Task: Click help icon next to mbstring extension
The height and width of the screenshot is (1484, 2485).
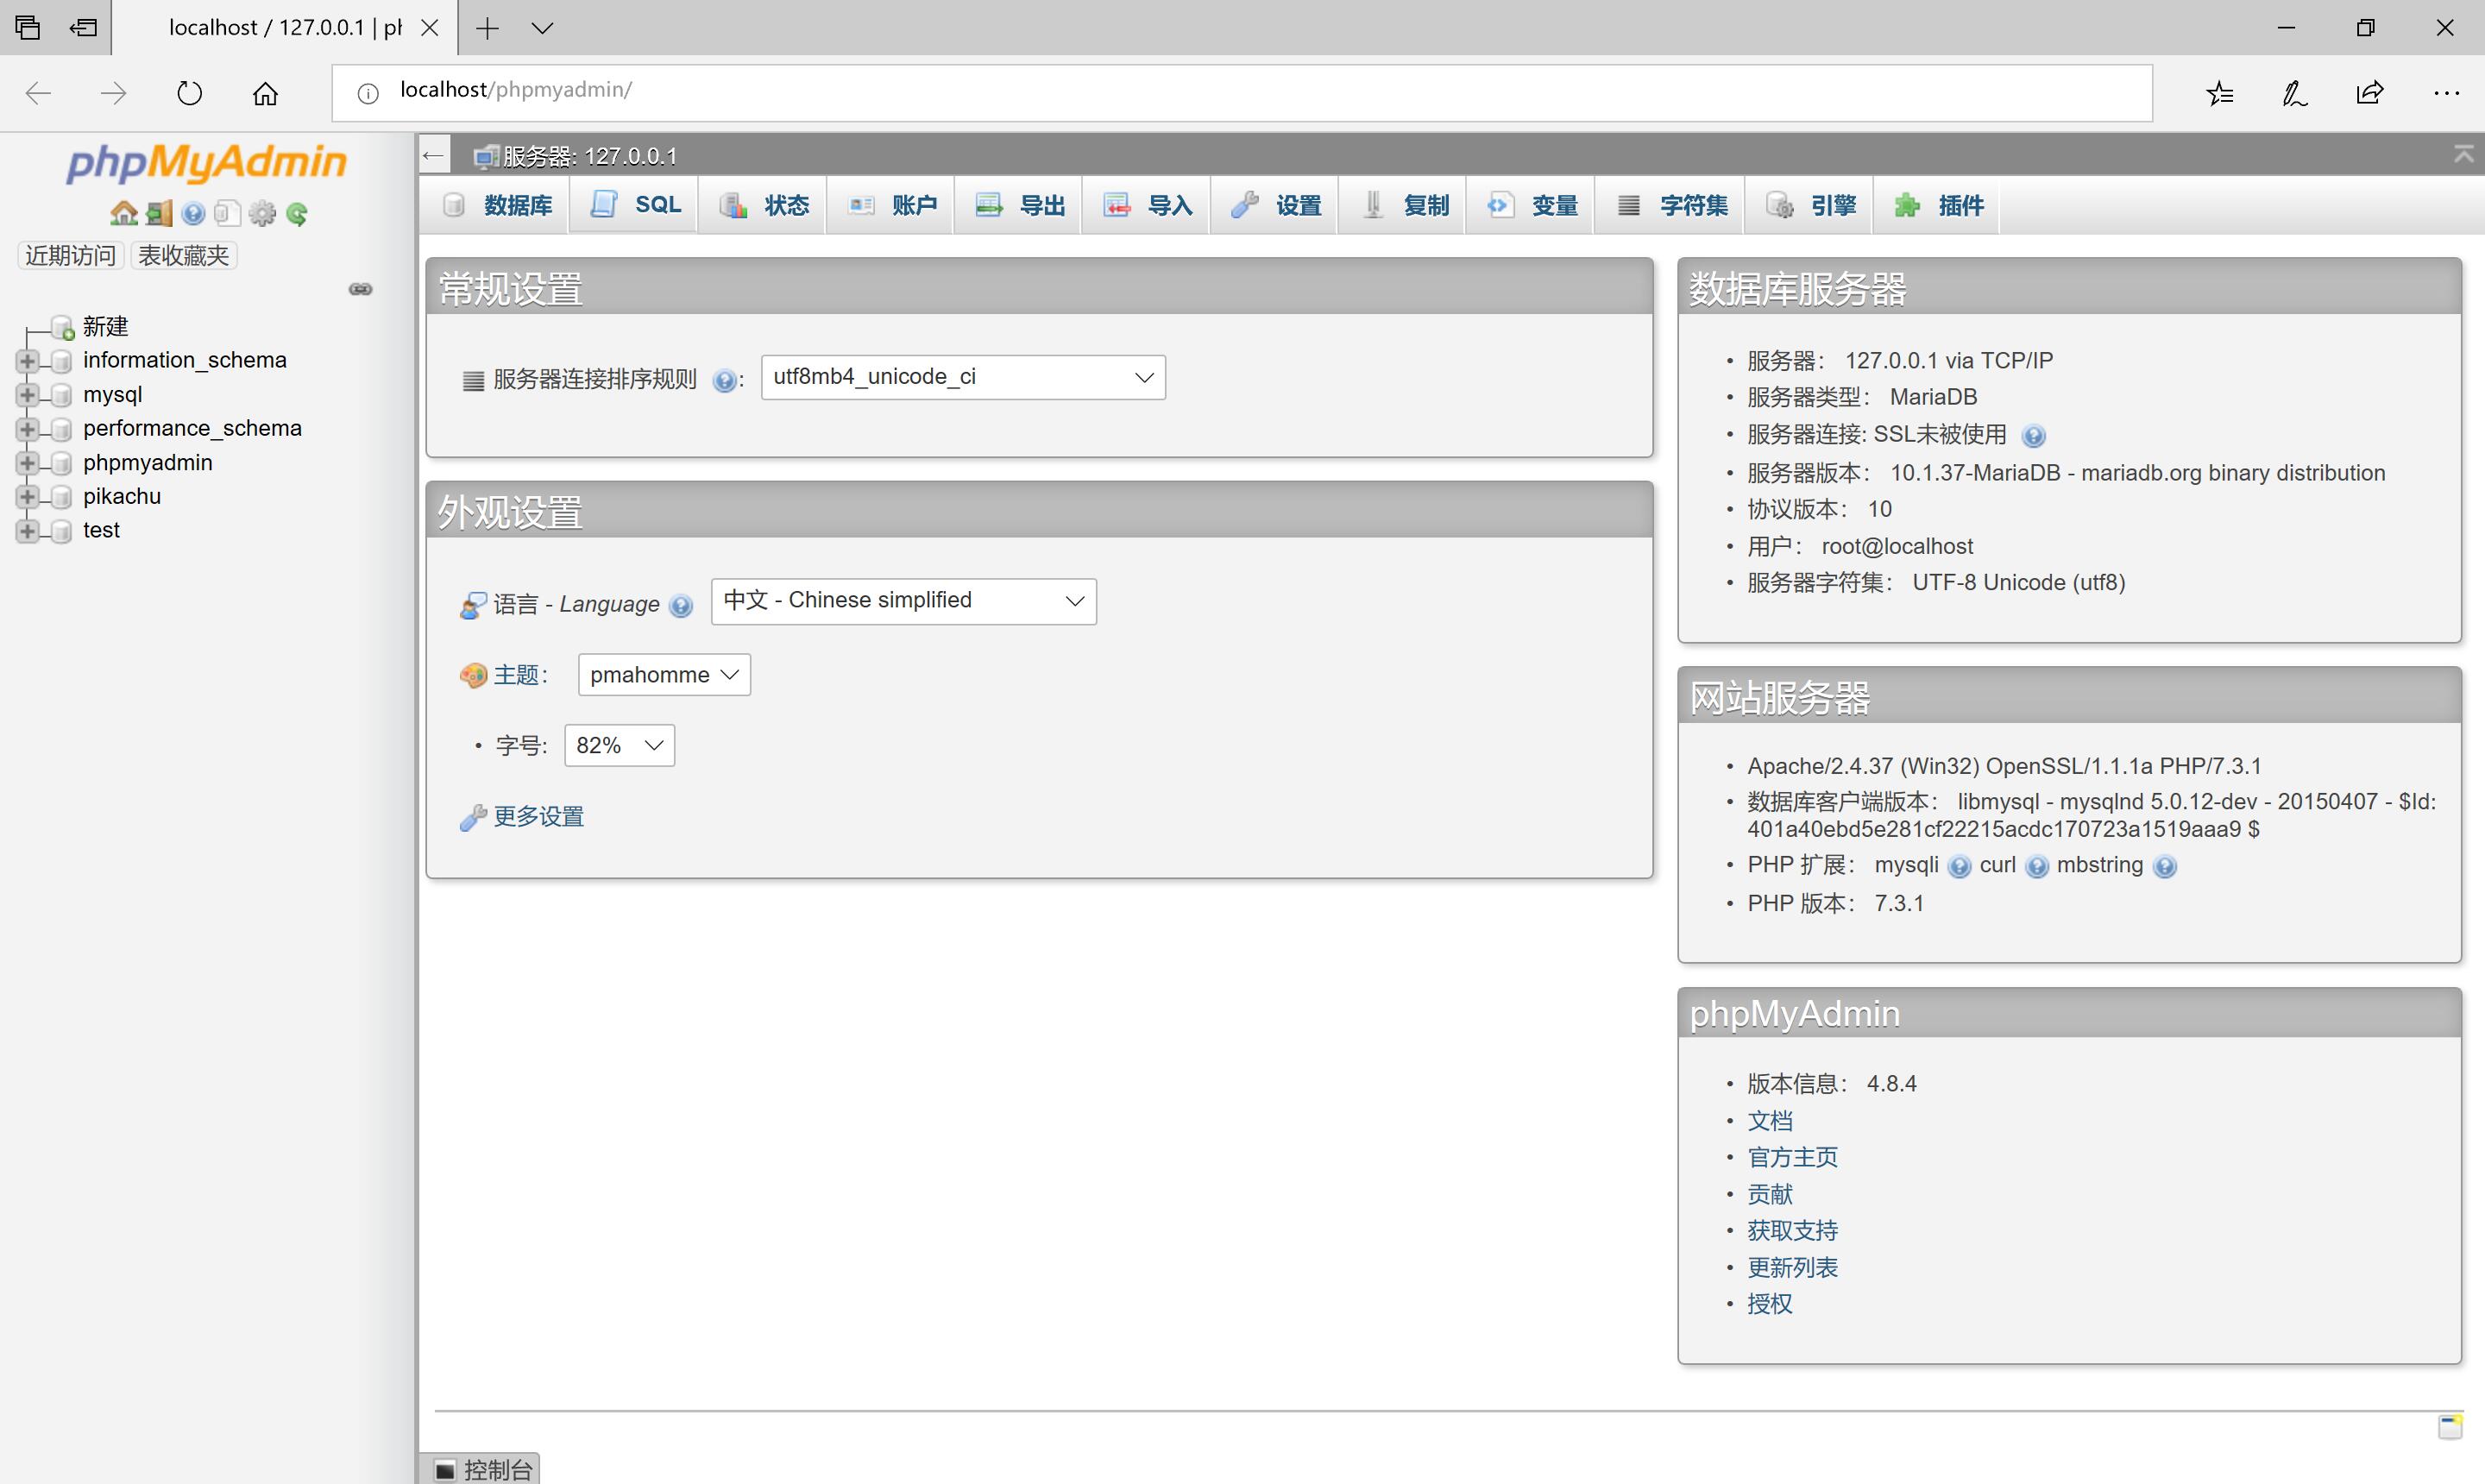Action: tap(2166, 866)
